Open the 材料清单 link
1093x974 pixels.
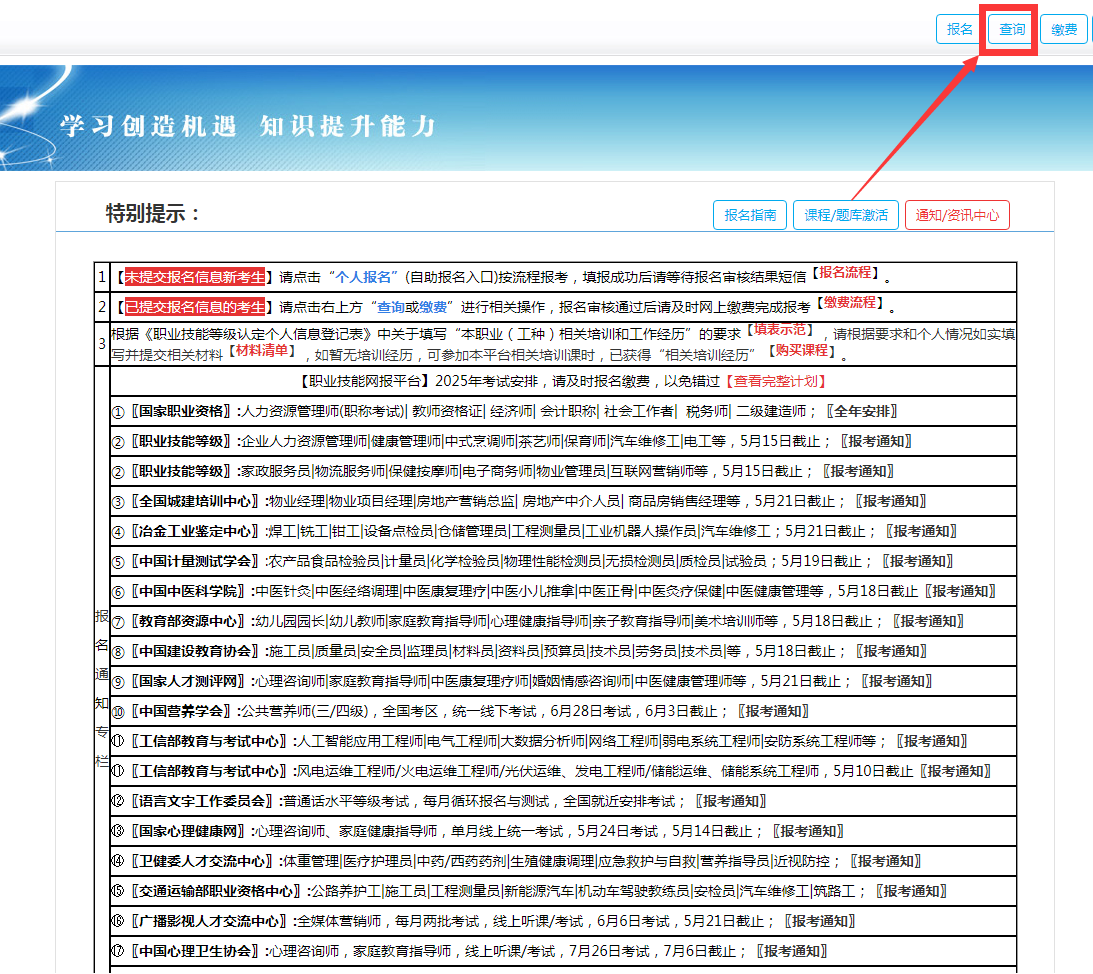262,350
